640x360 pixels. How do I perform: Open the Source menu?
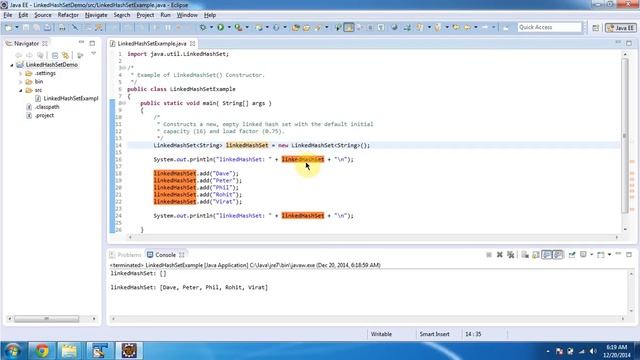click(43, 15)
